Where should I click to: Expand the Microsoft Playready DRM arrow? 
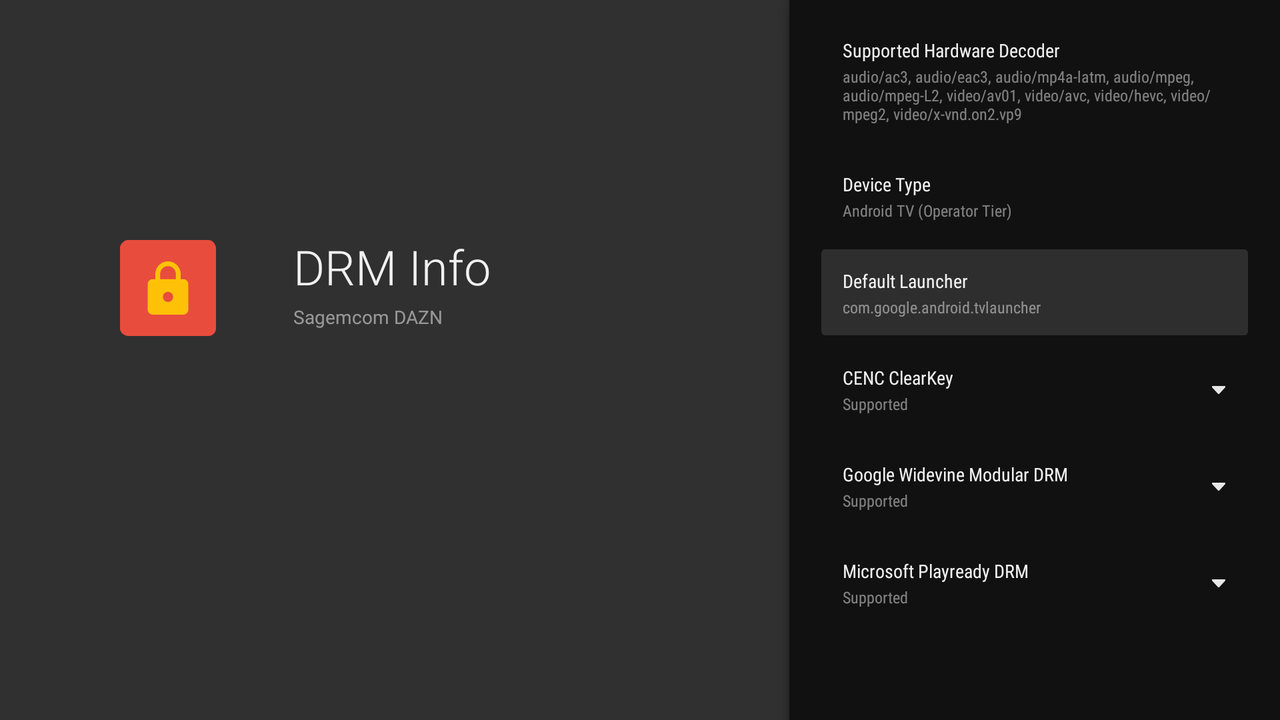[x=1218, y=583]
